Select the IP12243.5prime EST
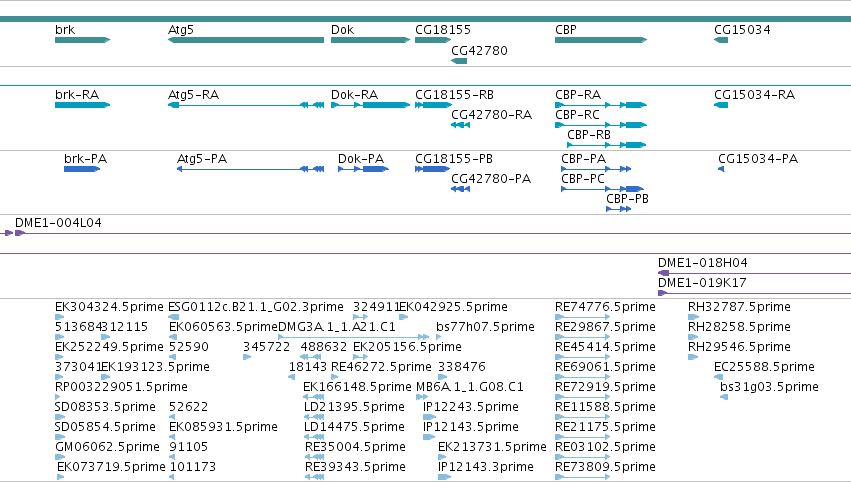 pos(430,417)
